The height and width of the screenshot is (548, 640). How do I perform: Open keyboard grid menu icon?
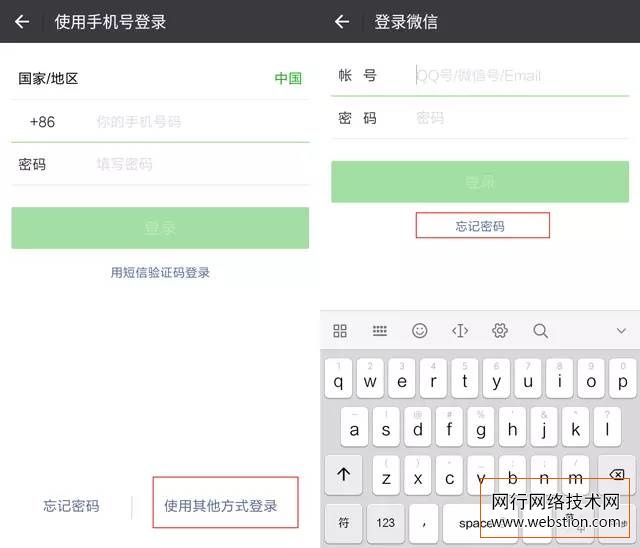pyautogui.click(x=340, y=331)
